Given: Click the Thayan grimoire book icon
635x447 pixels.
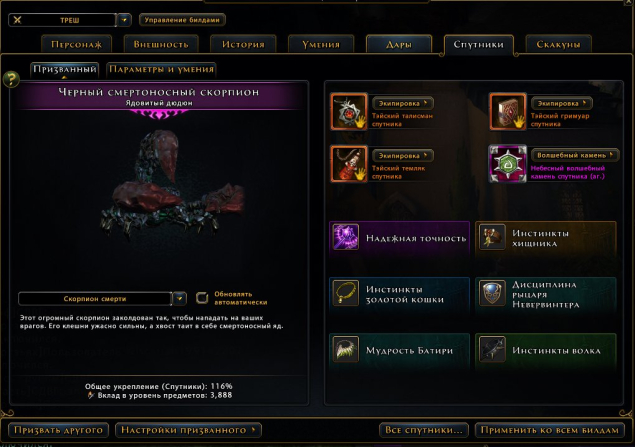Looking at the screenshot, I should (x=507, y=112).
